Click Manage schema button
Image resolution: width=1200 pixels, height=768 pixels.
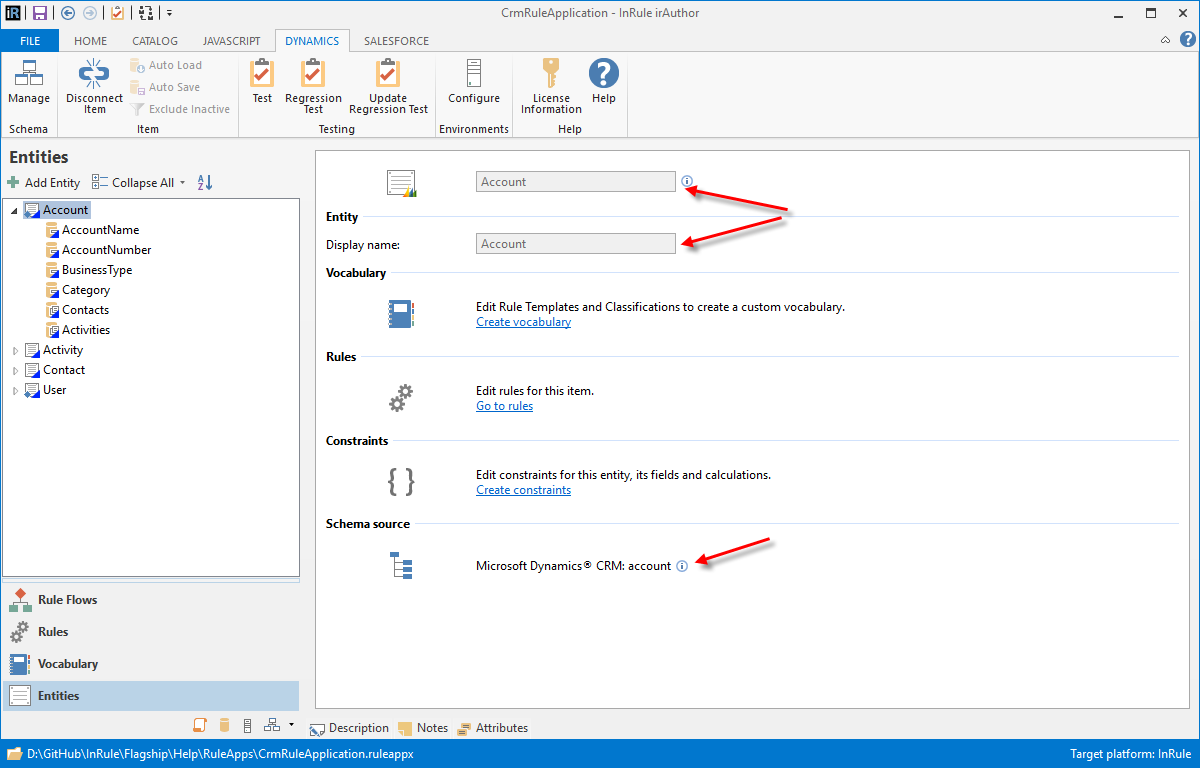tap(28, 83)
